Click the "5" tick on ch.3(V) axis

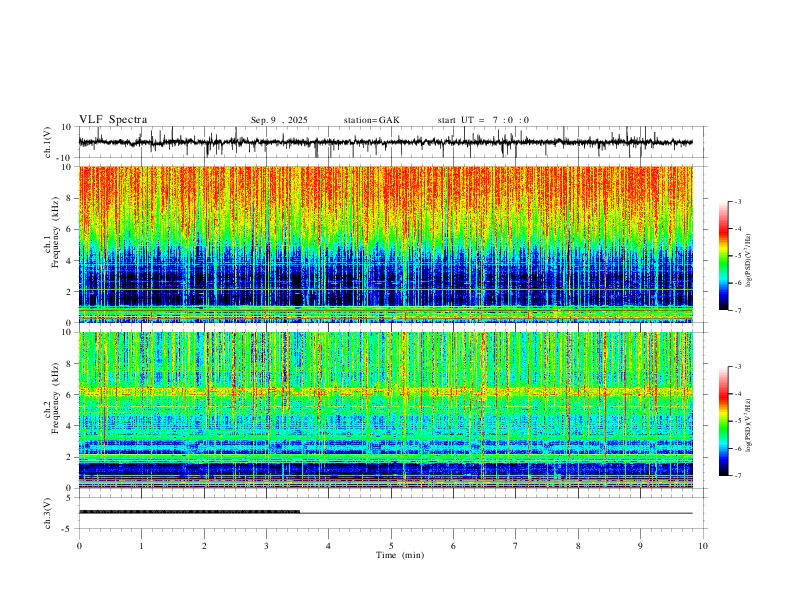[69, 498]
